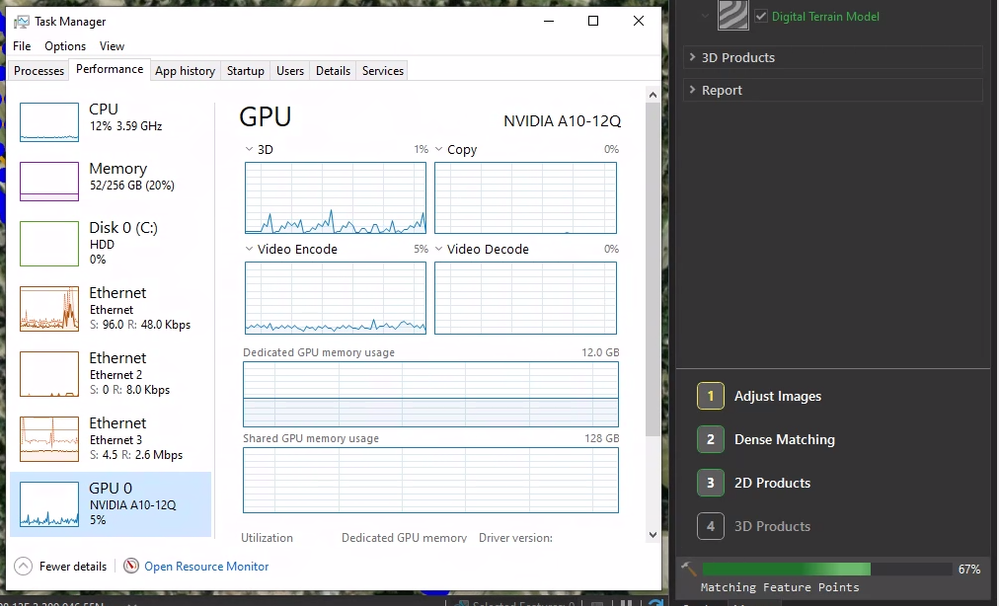Click the Shared GPU memory usage graph
The image size is (999, 606).
click(431, 480)
